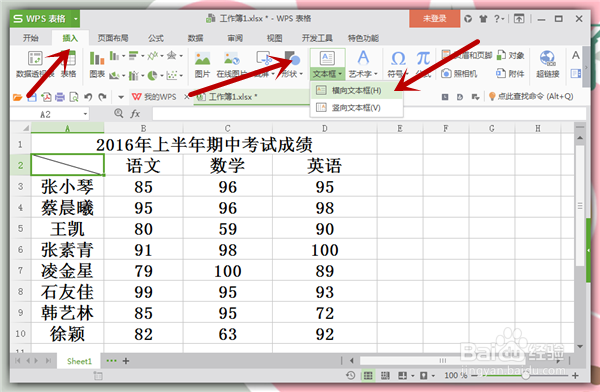Insert a picture with 图片 icon
Image resolution: width=600 pixels, height=392 pixels.
202,64
